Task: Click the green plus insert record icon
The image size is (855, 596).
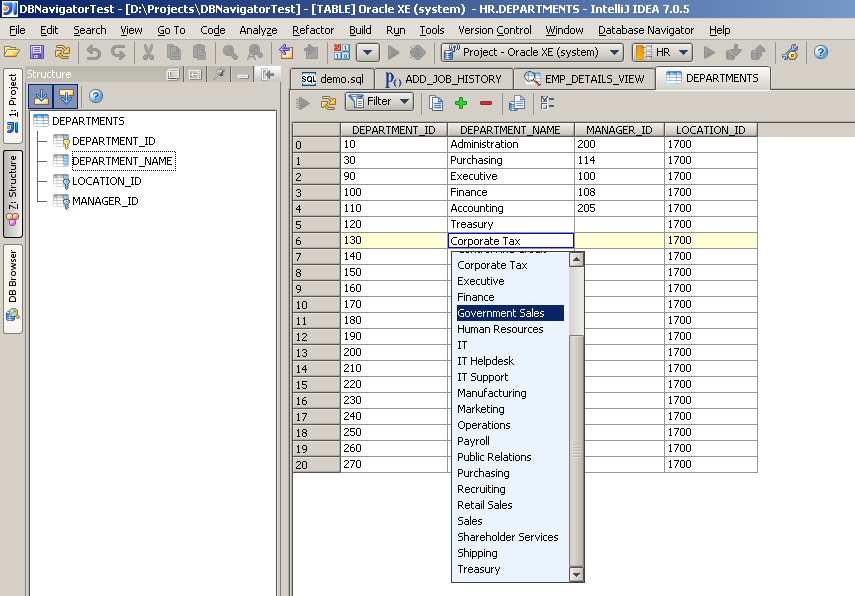Action: (x=461, y=103)
